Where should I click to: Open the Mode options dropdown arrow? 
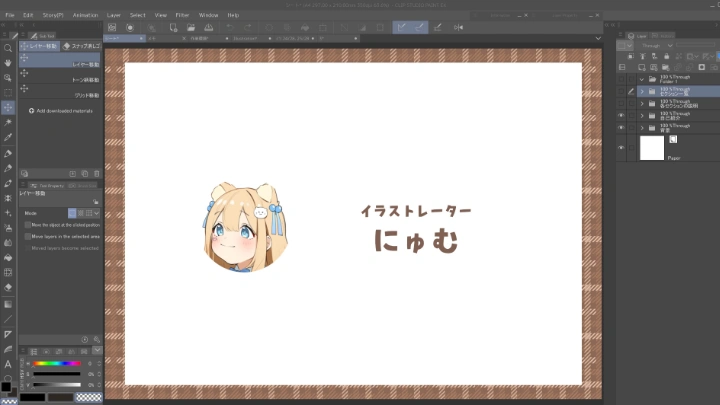pos(96,213)
